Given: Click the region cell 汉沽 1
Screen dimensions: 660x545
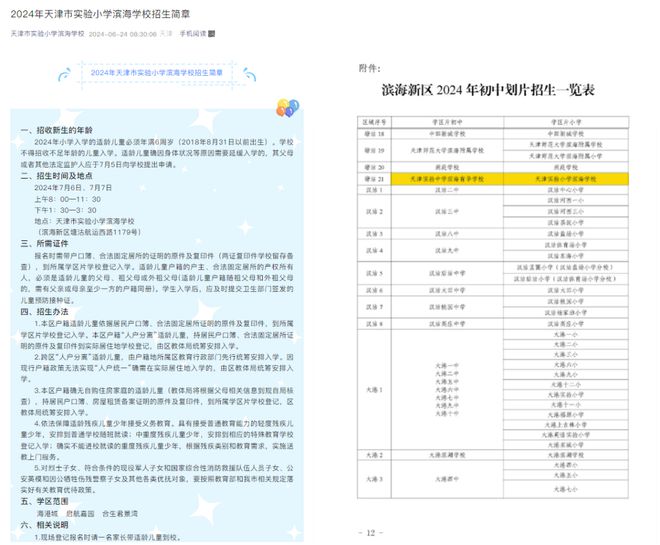Looking at the screenshot, I should [374, 190].
